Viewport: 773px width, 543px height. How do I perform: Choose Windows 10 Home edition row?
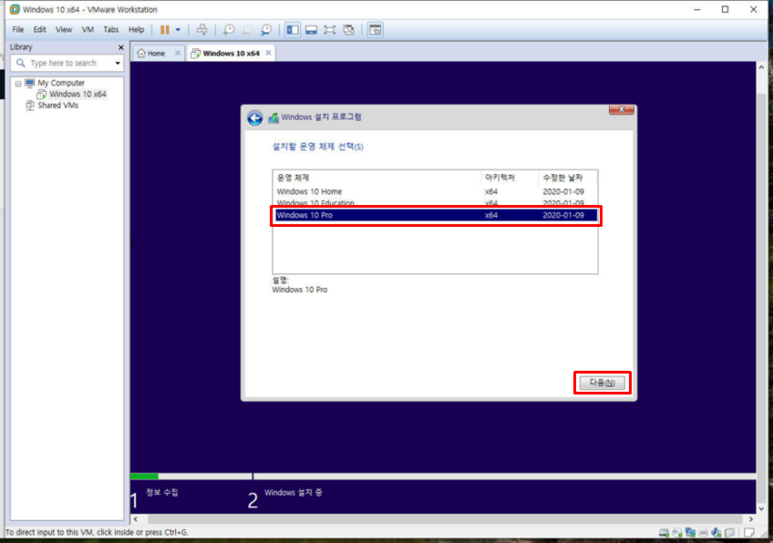[x=435, y=191]
